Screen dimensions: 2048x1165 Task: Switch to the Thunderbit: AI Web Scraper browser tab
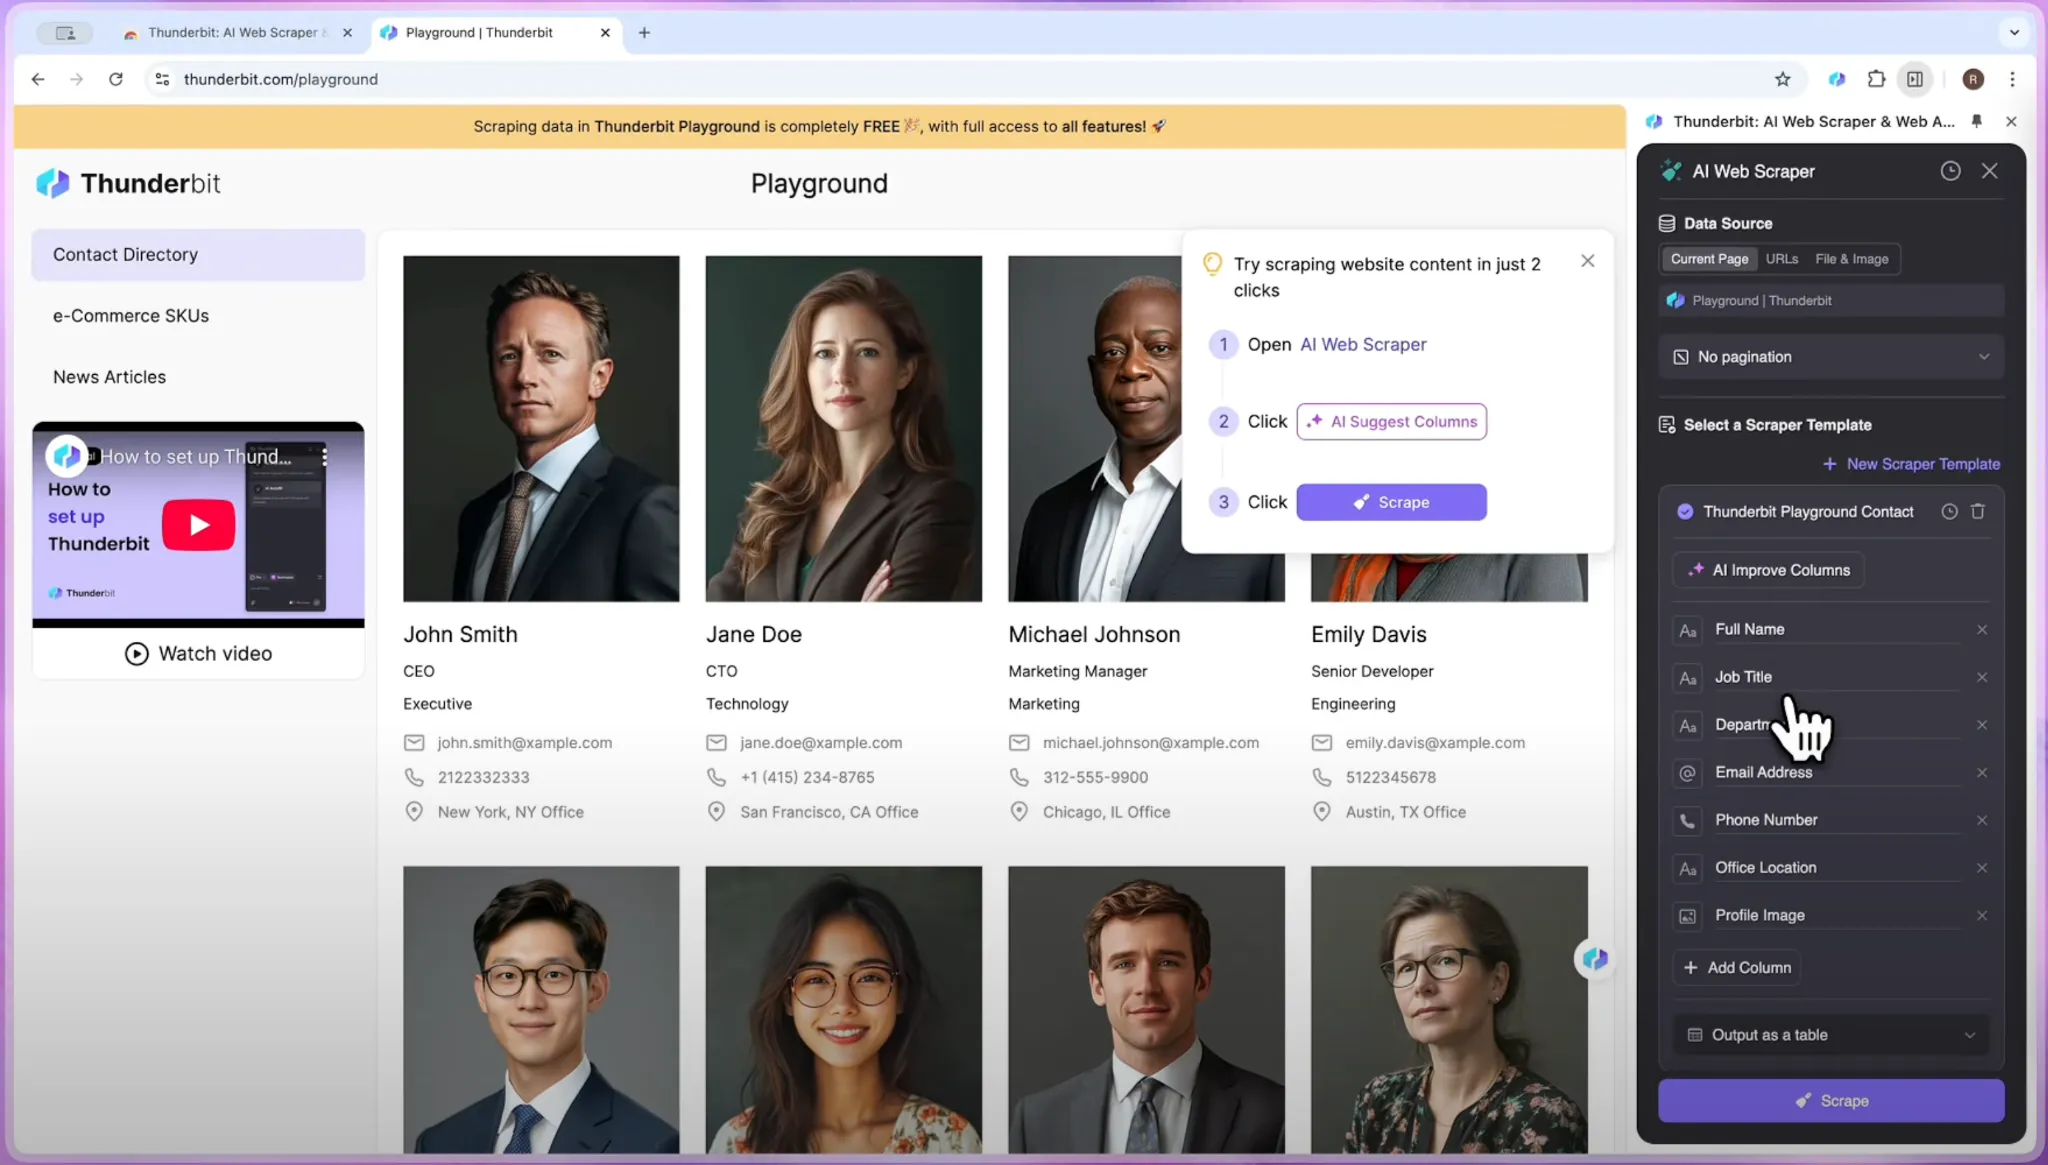(x=232, y=33)
